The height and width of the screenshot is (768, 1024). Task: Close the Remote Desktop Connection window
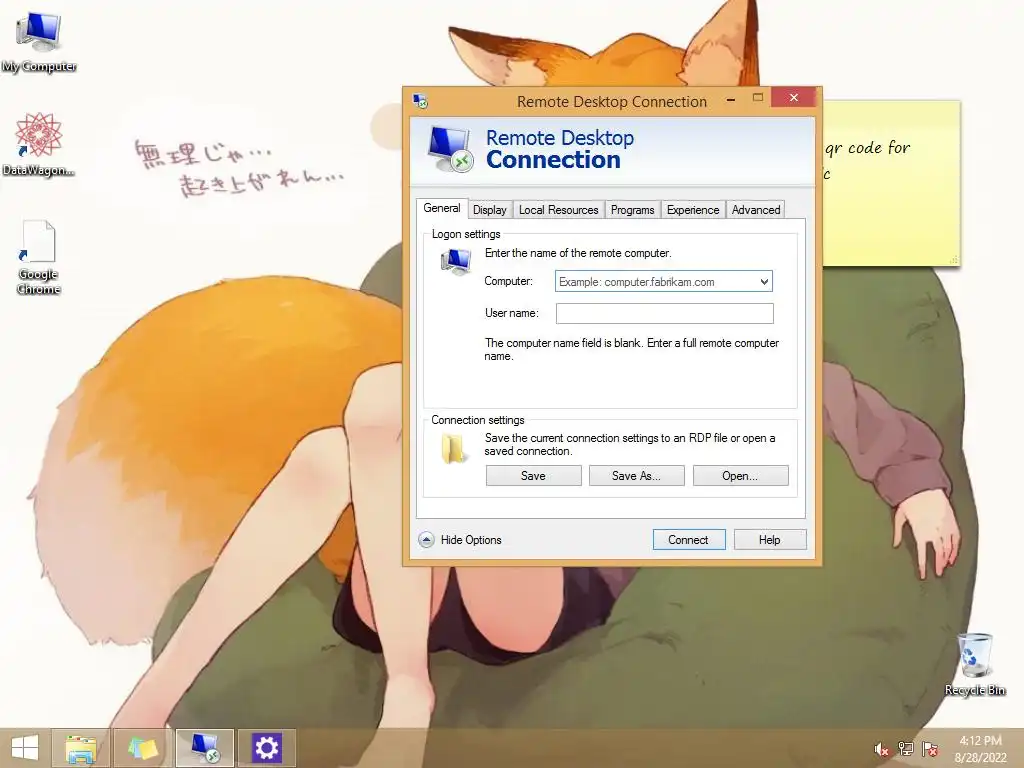coord(793,97)
